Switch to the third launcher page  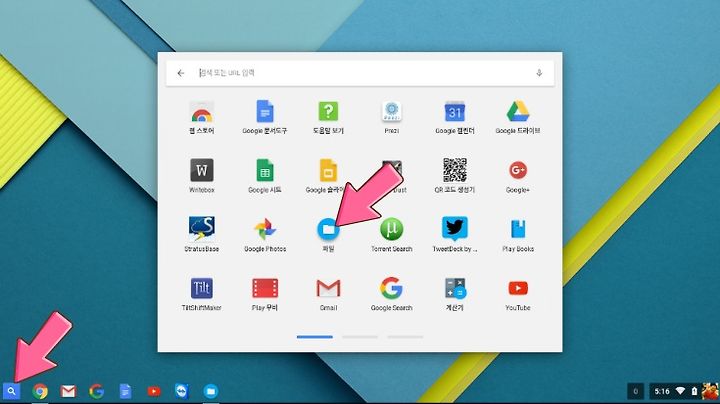405,337
